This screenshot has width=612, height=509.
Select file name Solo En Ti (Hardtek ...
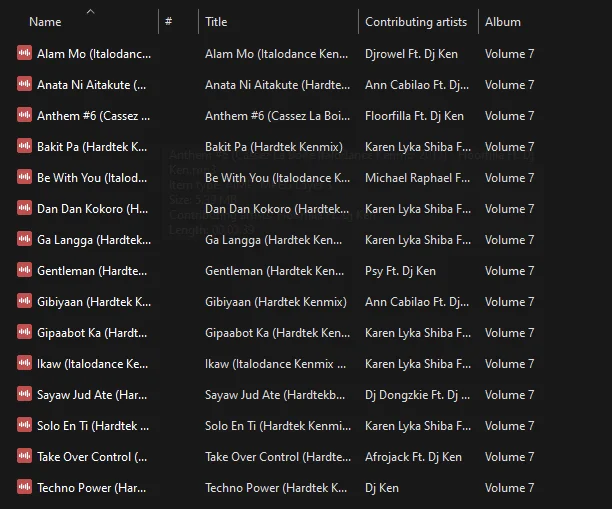click(x=93, y=426)
